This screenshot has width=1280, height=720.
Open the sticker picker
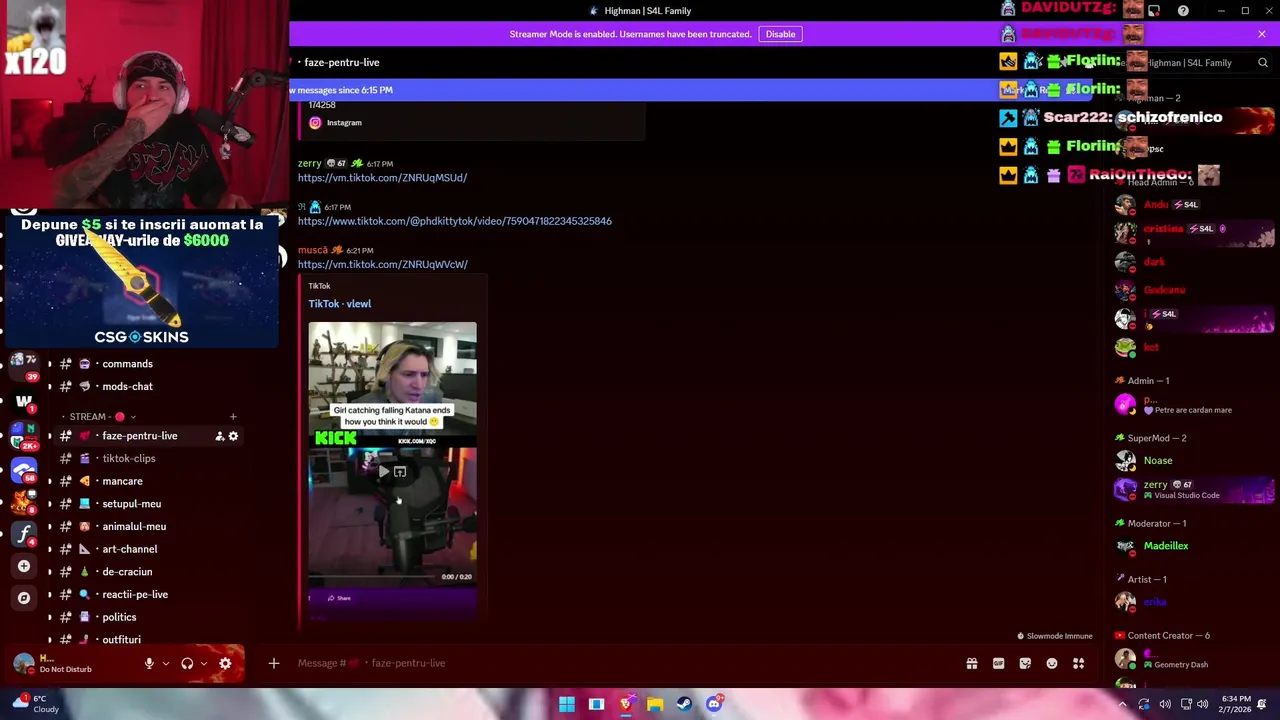pyautogui.click(x=1025, y=663)
